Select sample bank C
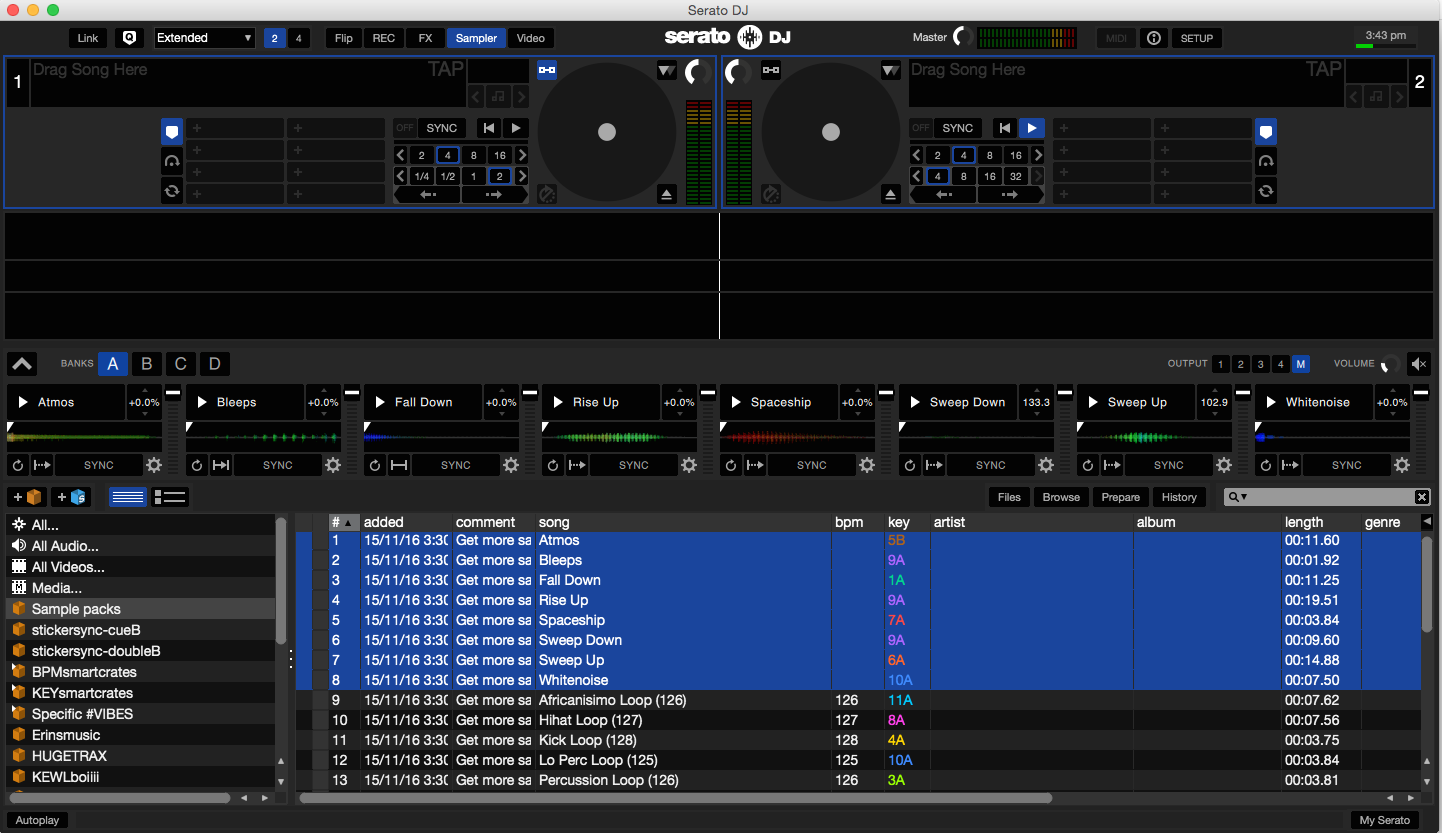 coord(180,364)
